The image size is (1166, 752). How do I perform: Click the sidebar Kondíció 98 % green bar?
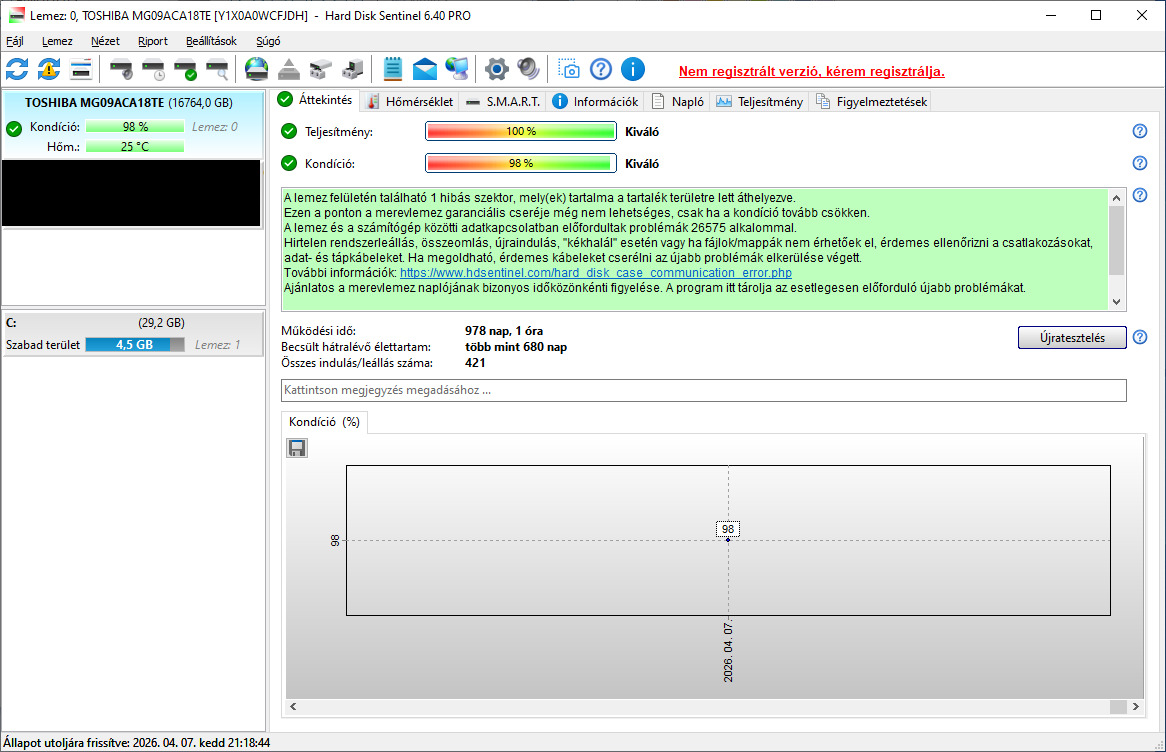pos(135,127)
